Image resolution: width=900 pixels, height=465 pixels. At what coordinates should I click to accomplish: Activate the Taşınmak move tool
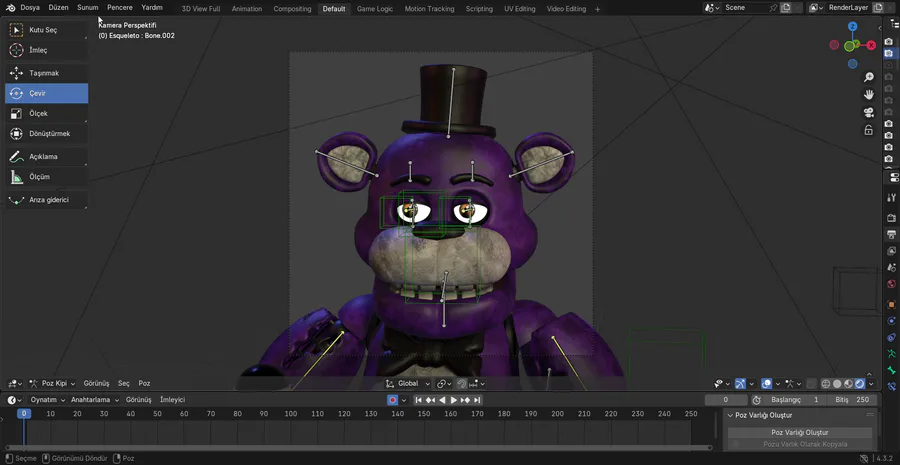pyautogui.click(x=46, y=73)
